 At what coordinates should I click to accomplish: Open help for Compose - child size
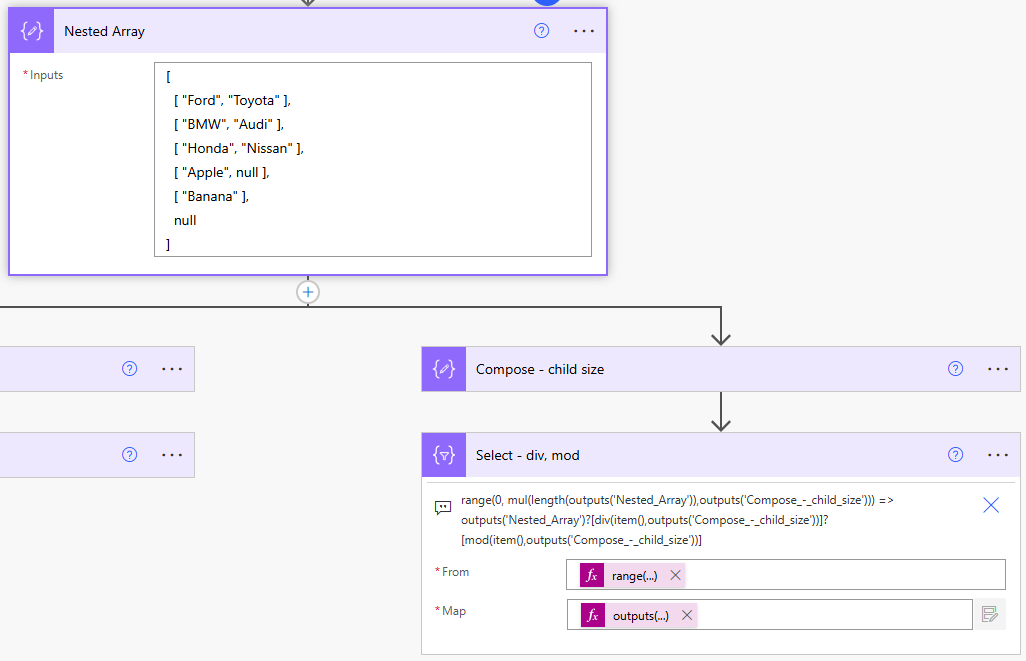955,369
